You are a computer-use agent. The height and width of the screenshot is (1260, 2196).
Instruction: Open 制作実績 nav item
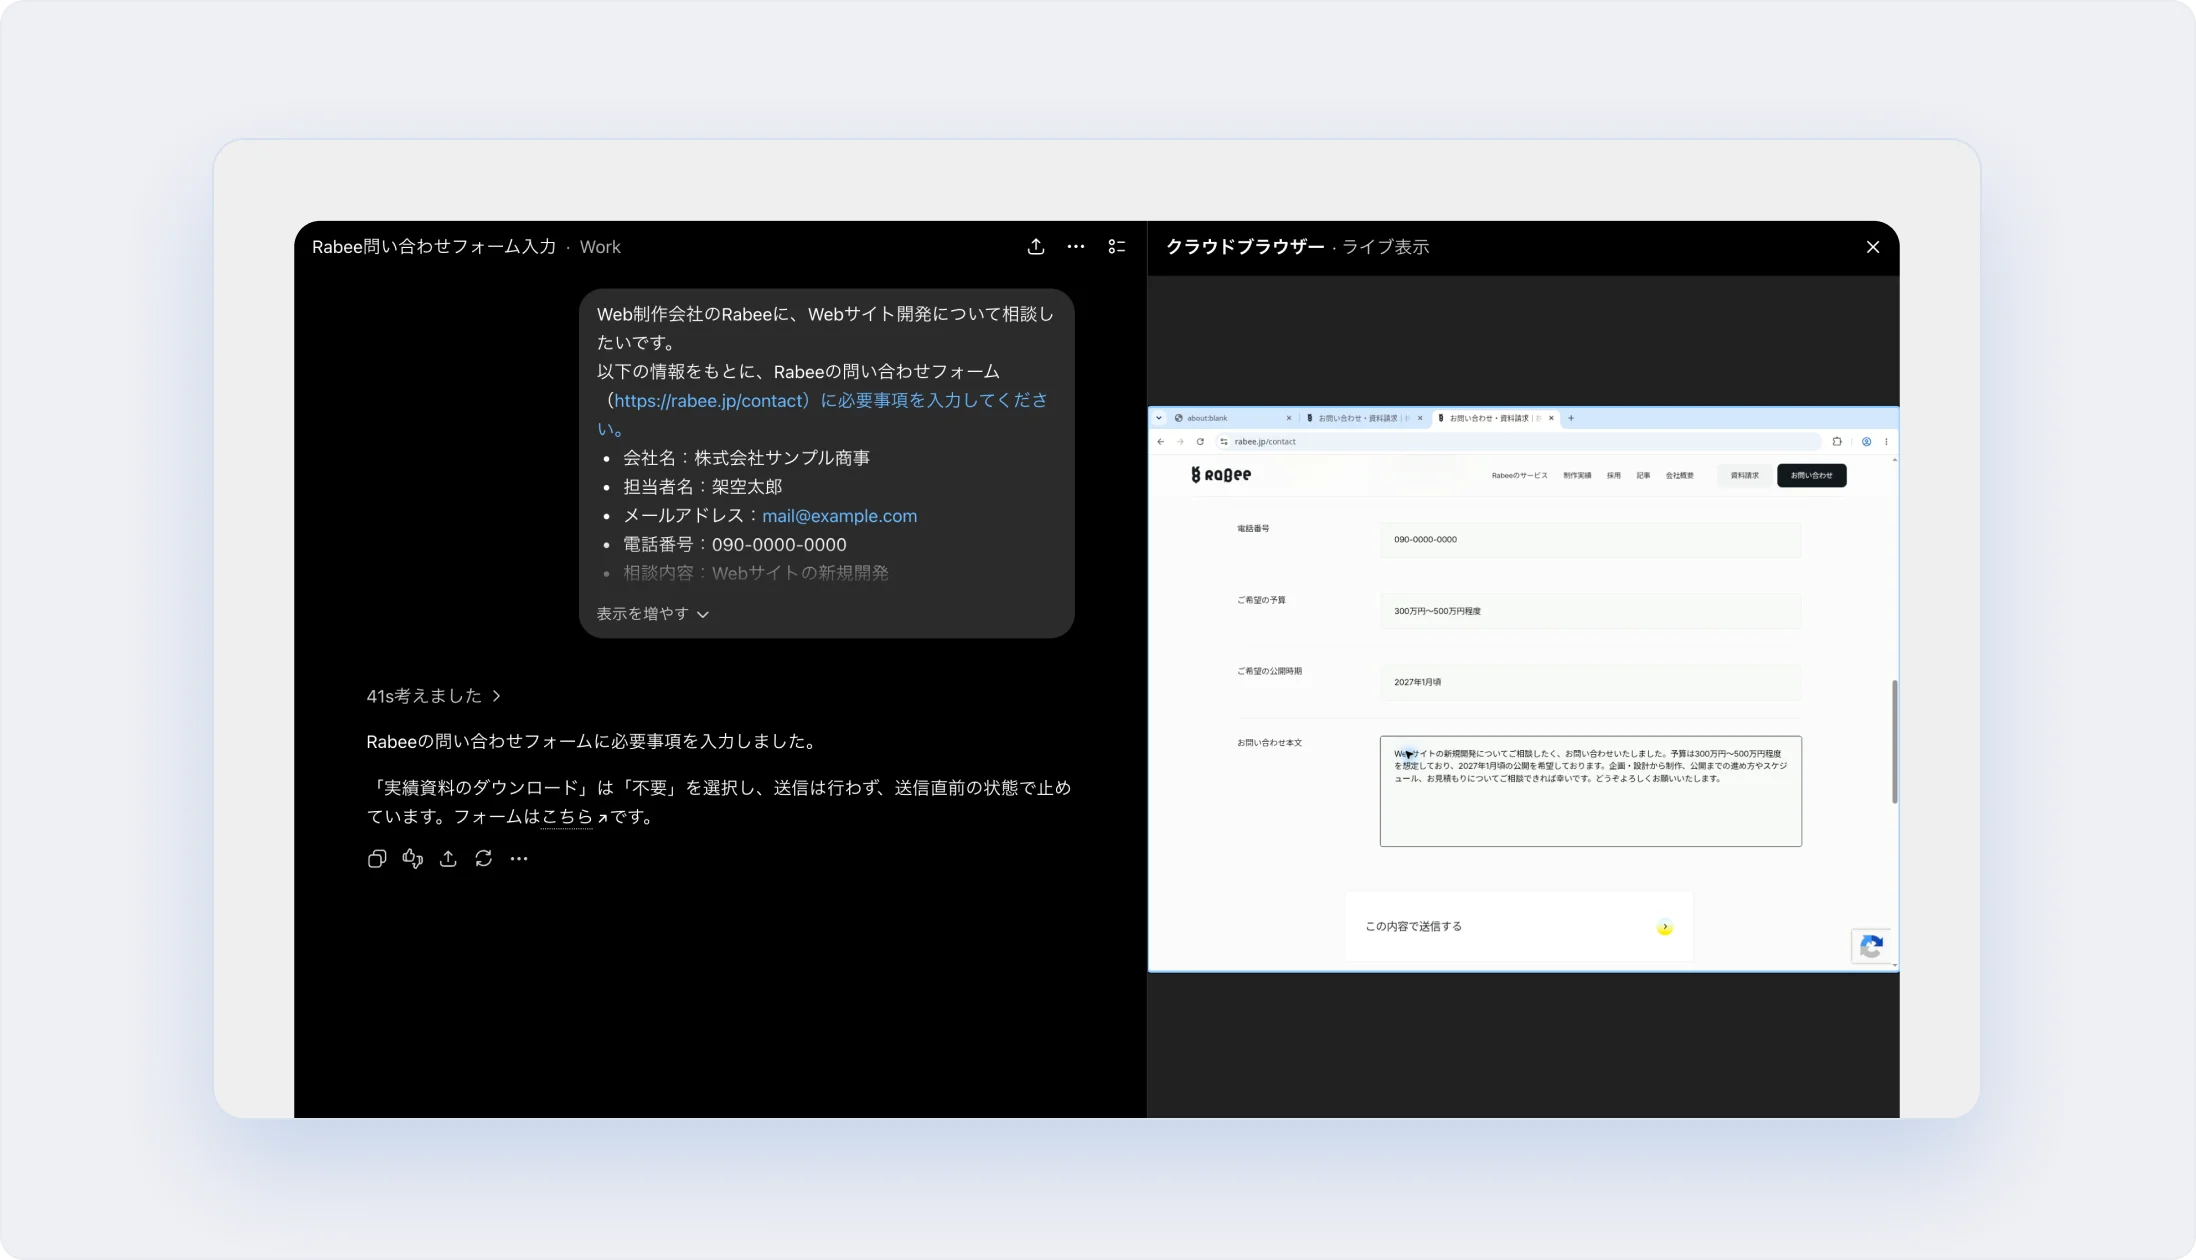[x=1577, y=476]
